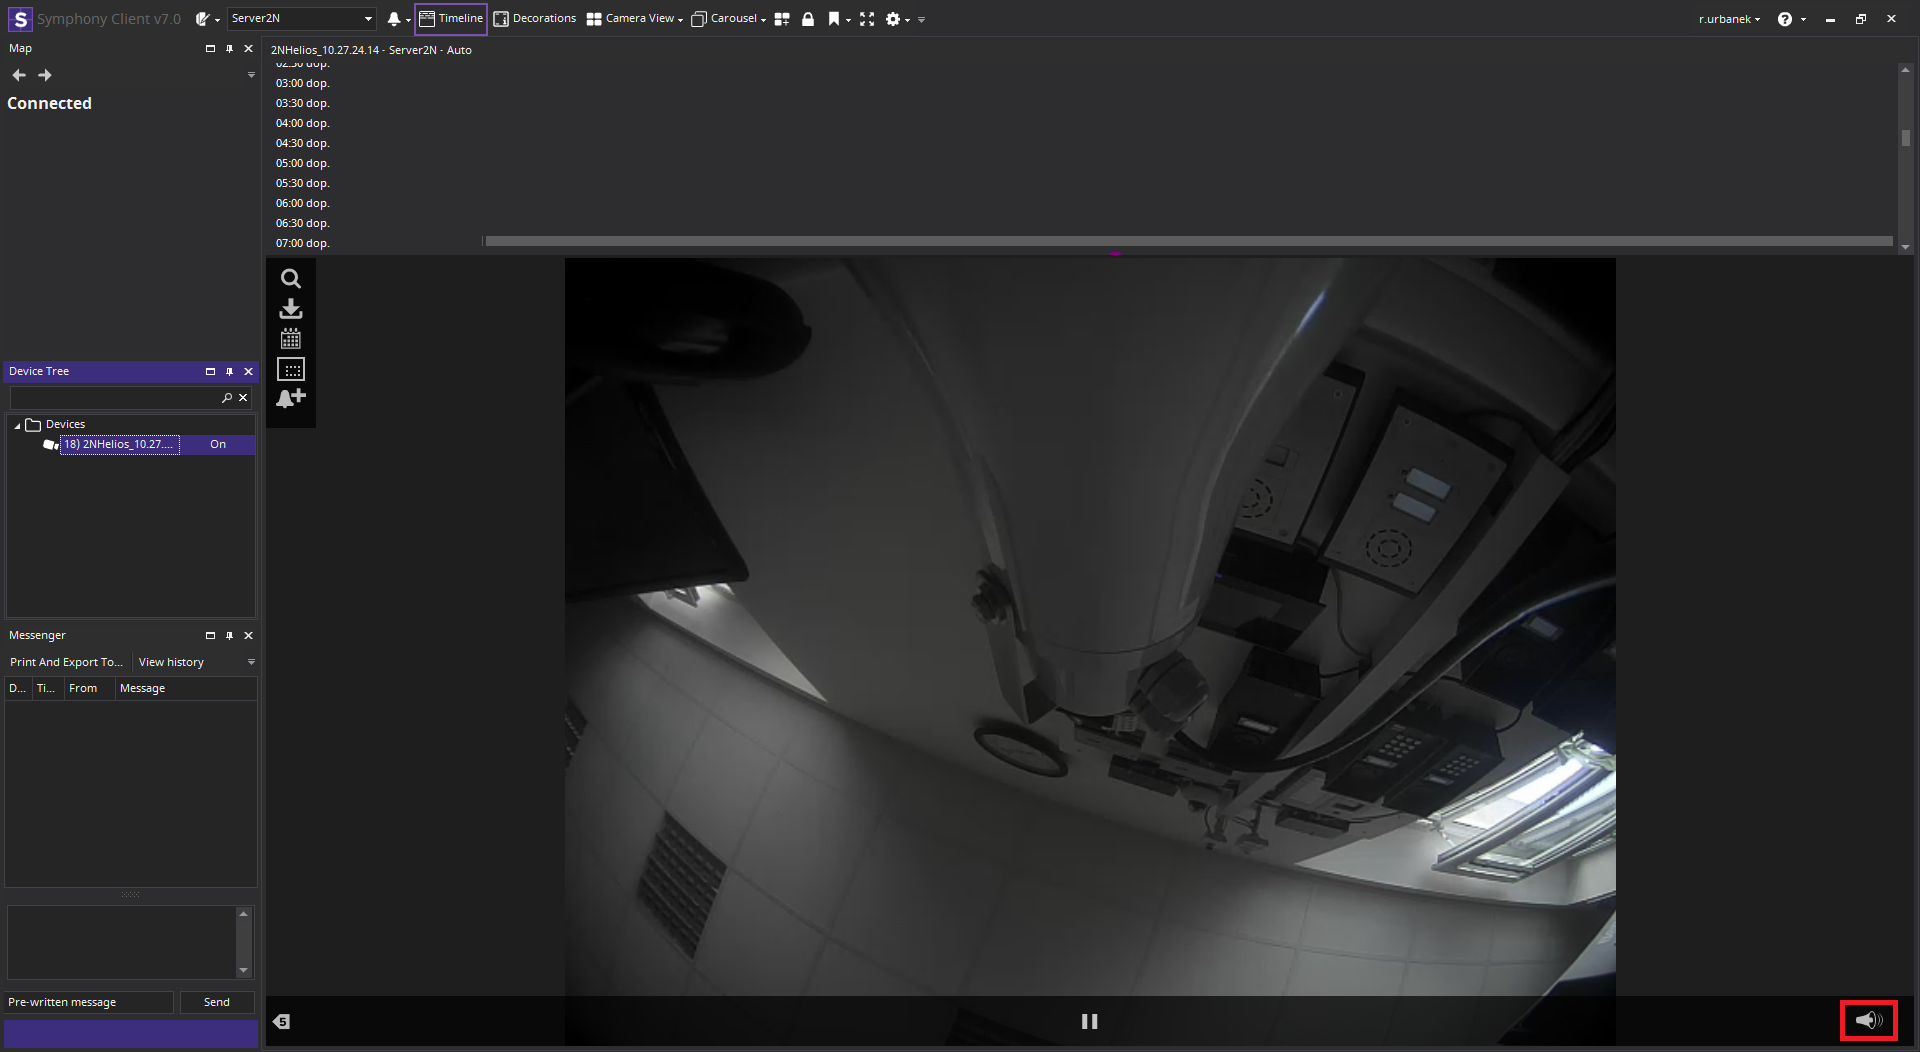Screen dimensions: 1920x1052
Task: Open the Carousel menu
Action: (x=728, y=19)
